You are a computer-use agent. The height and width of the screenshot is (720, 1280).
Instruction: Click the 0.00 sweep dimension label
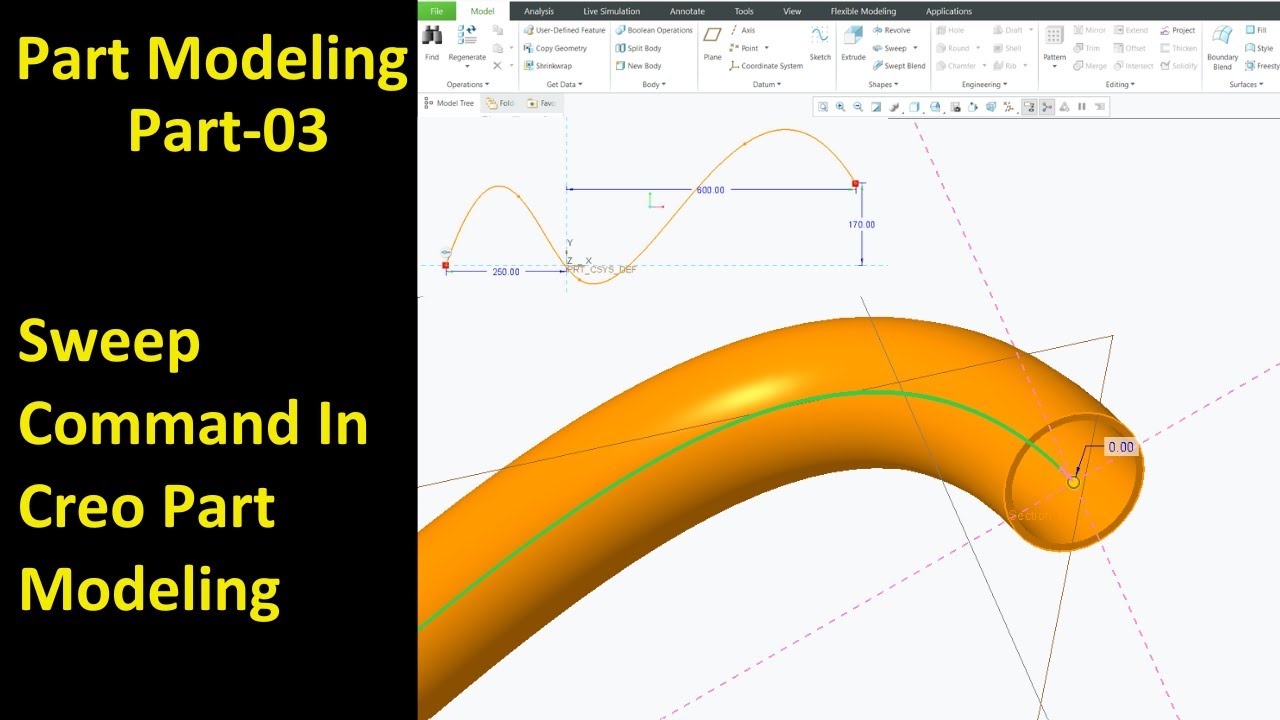tap(1121, 447)
